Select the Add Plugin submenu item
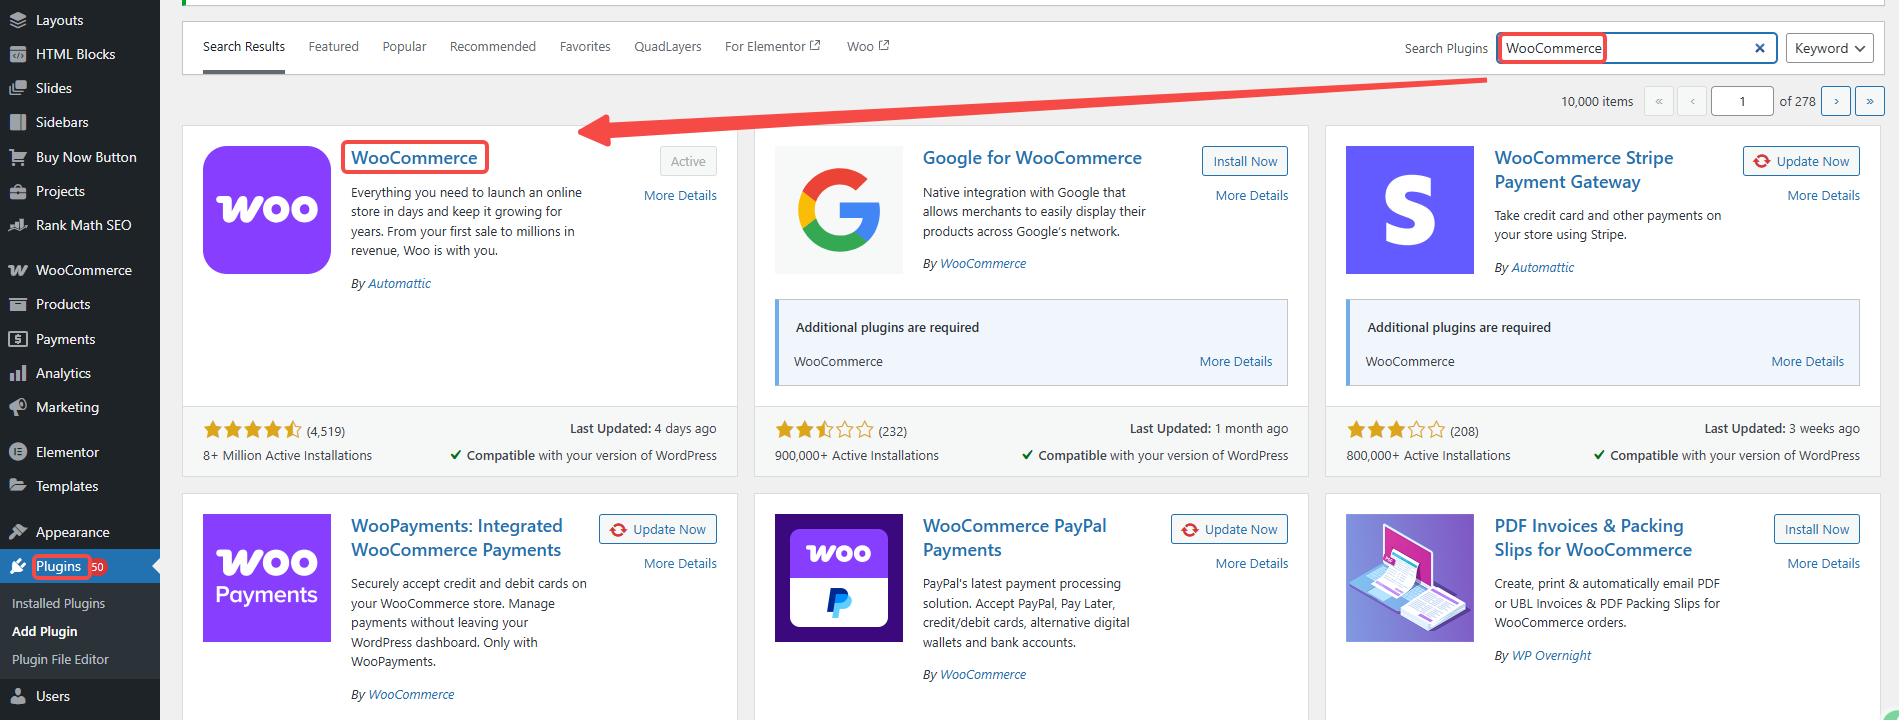 (44, 632)
